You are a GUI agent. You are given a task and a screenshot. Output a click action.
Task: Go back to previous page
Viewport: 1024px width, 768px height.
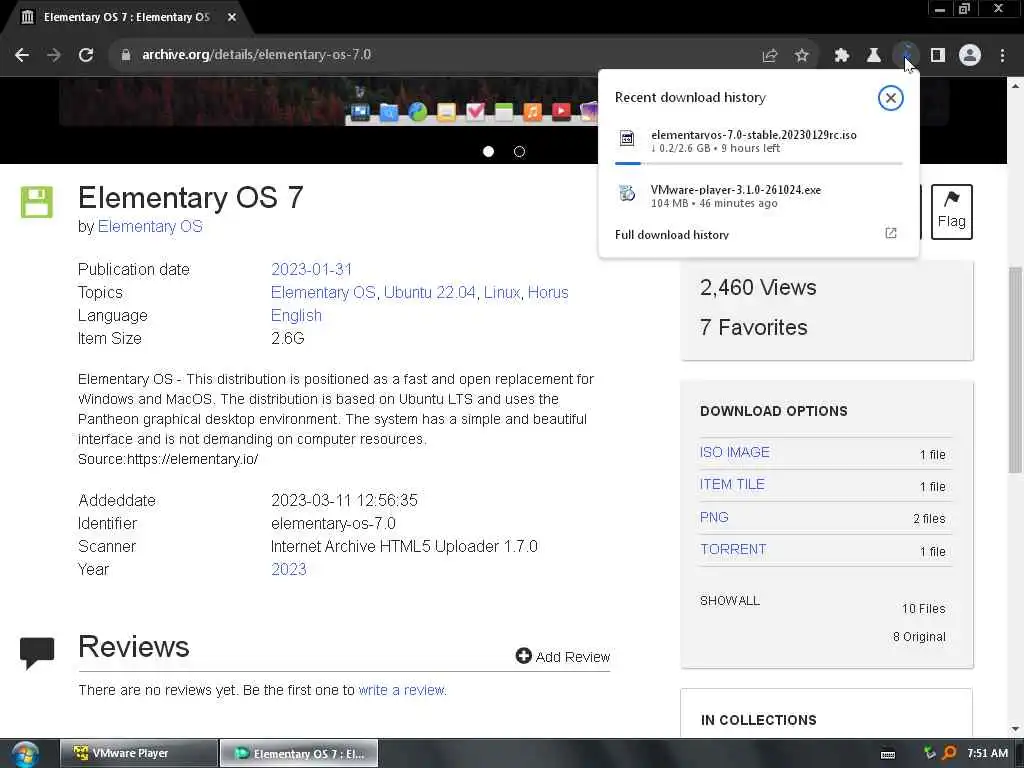(22, 55)
